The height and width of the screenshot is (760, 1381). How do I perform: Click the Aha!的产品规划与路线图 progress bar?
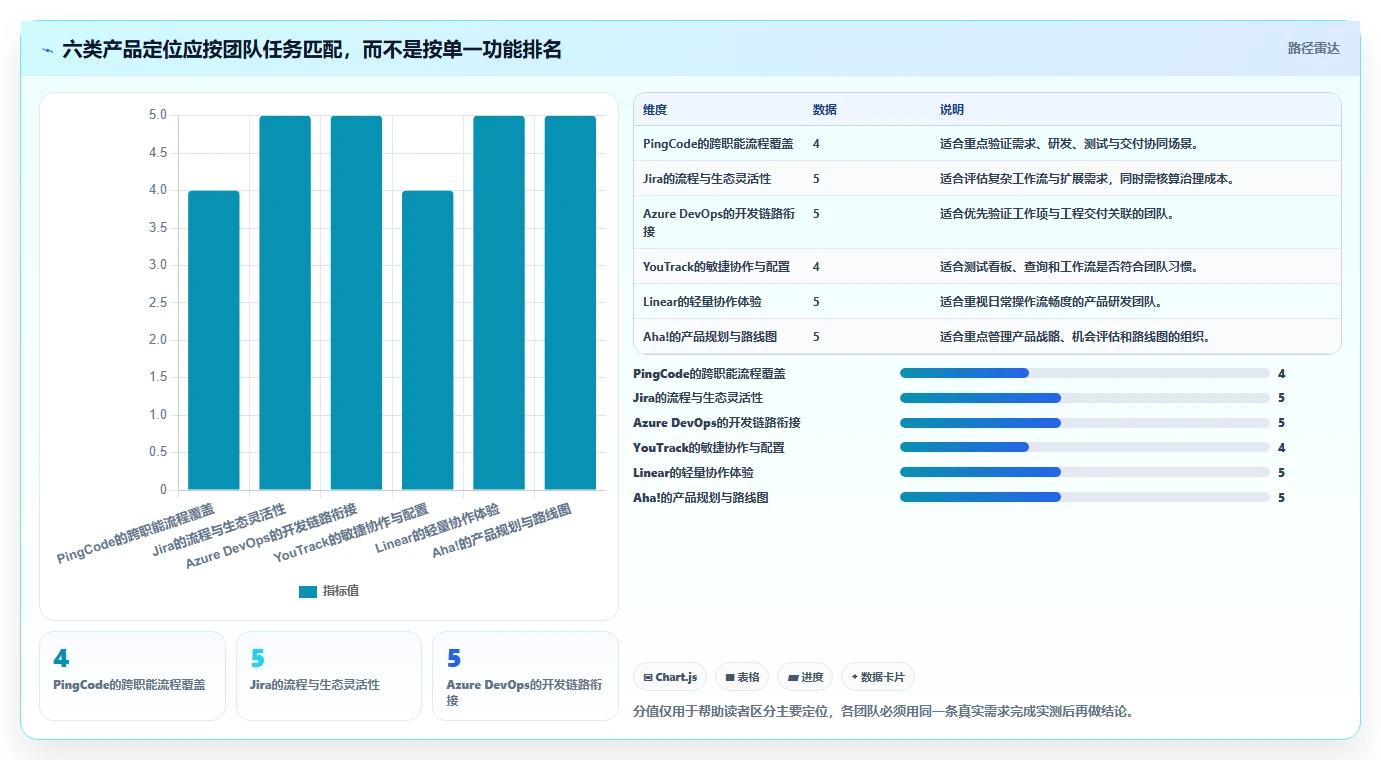1085,497
